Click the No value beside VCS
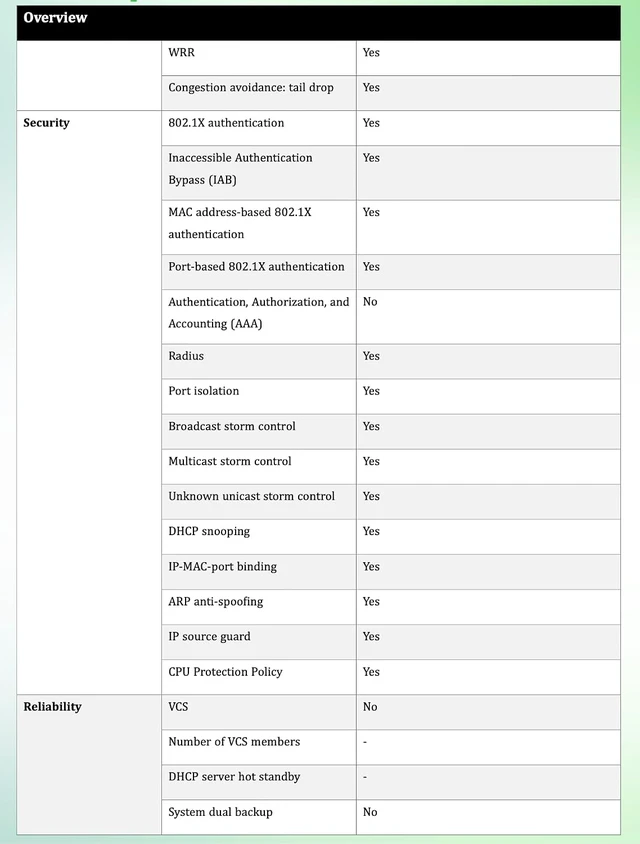640x844 pixels. click(370, 707)
